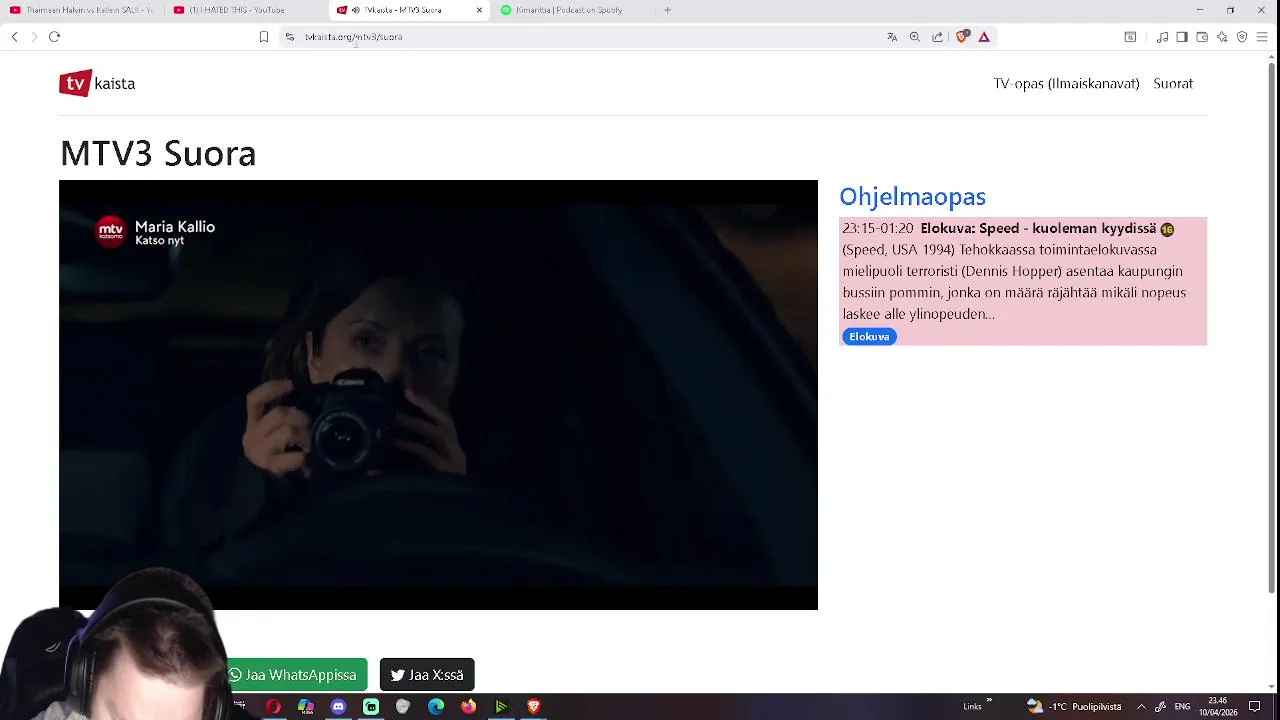Click the tvkaista logo
The image size is (1280, 720).
tap(97, 83)
